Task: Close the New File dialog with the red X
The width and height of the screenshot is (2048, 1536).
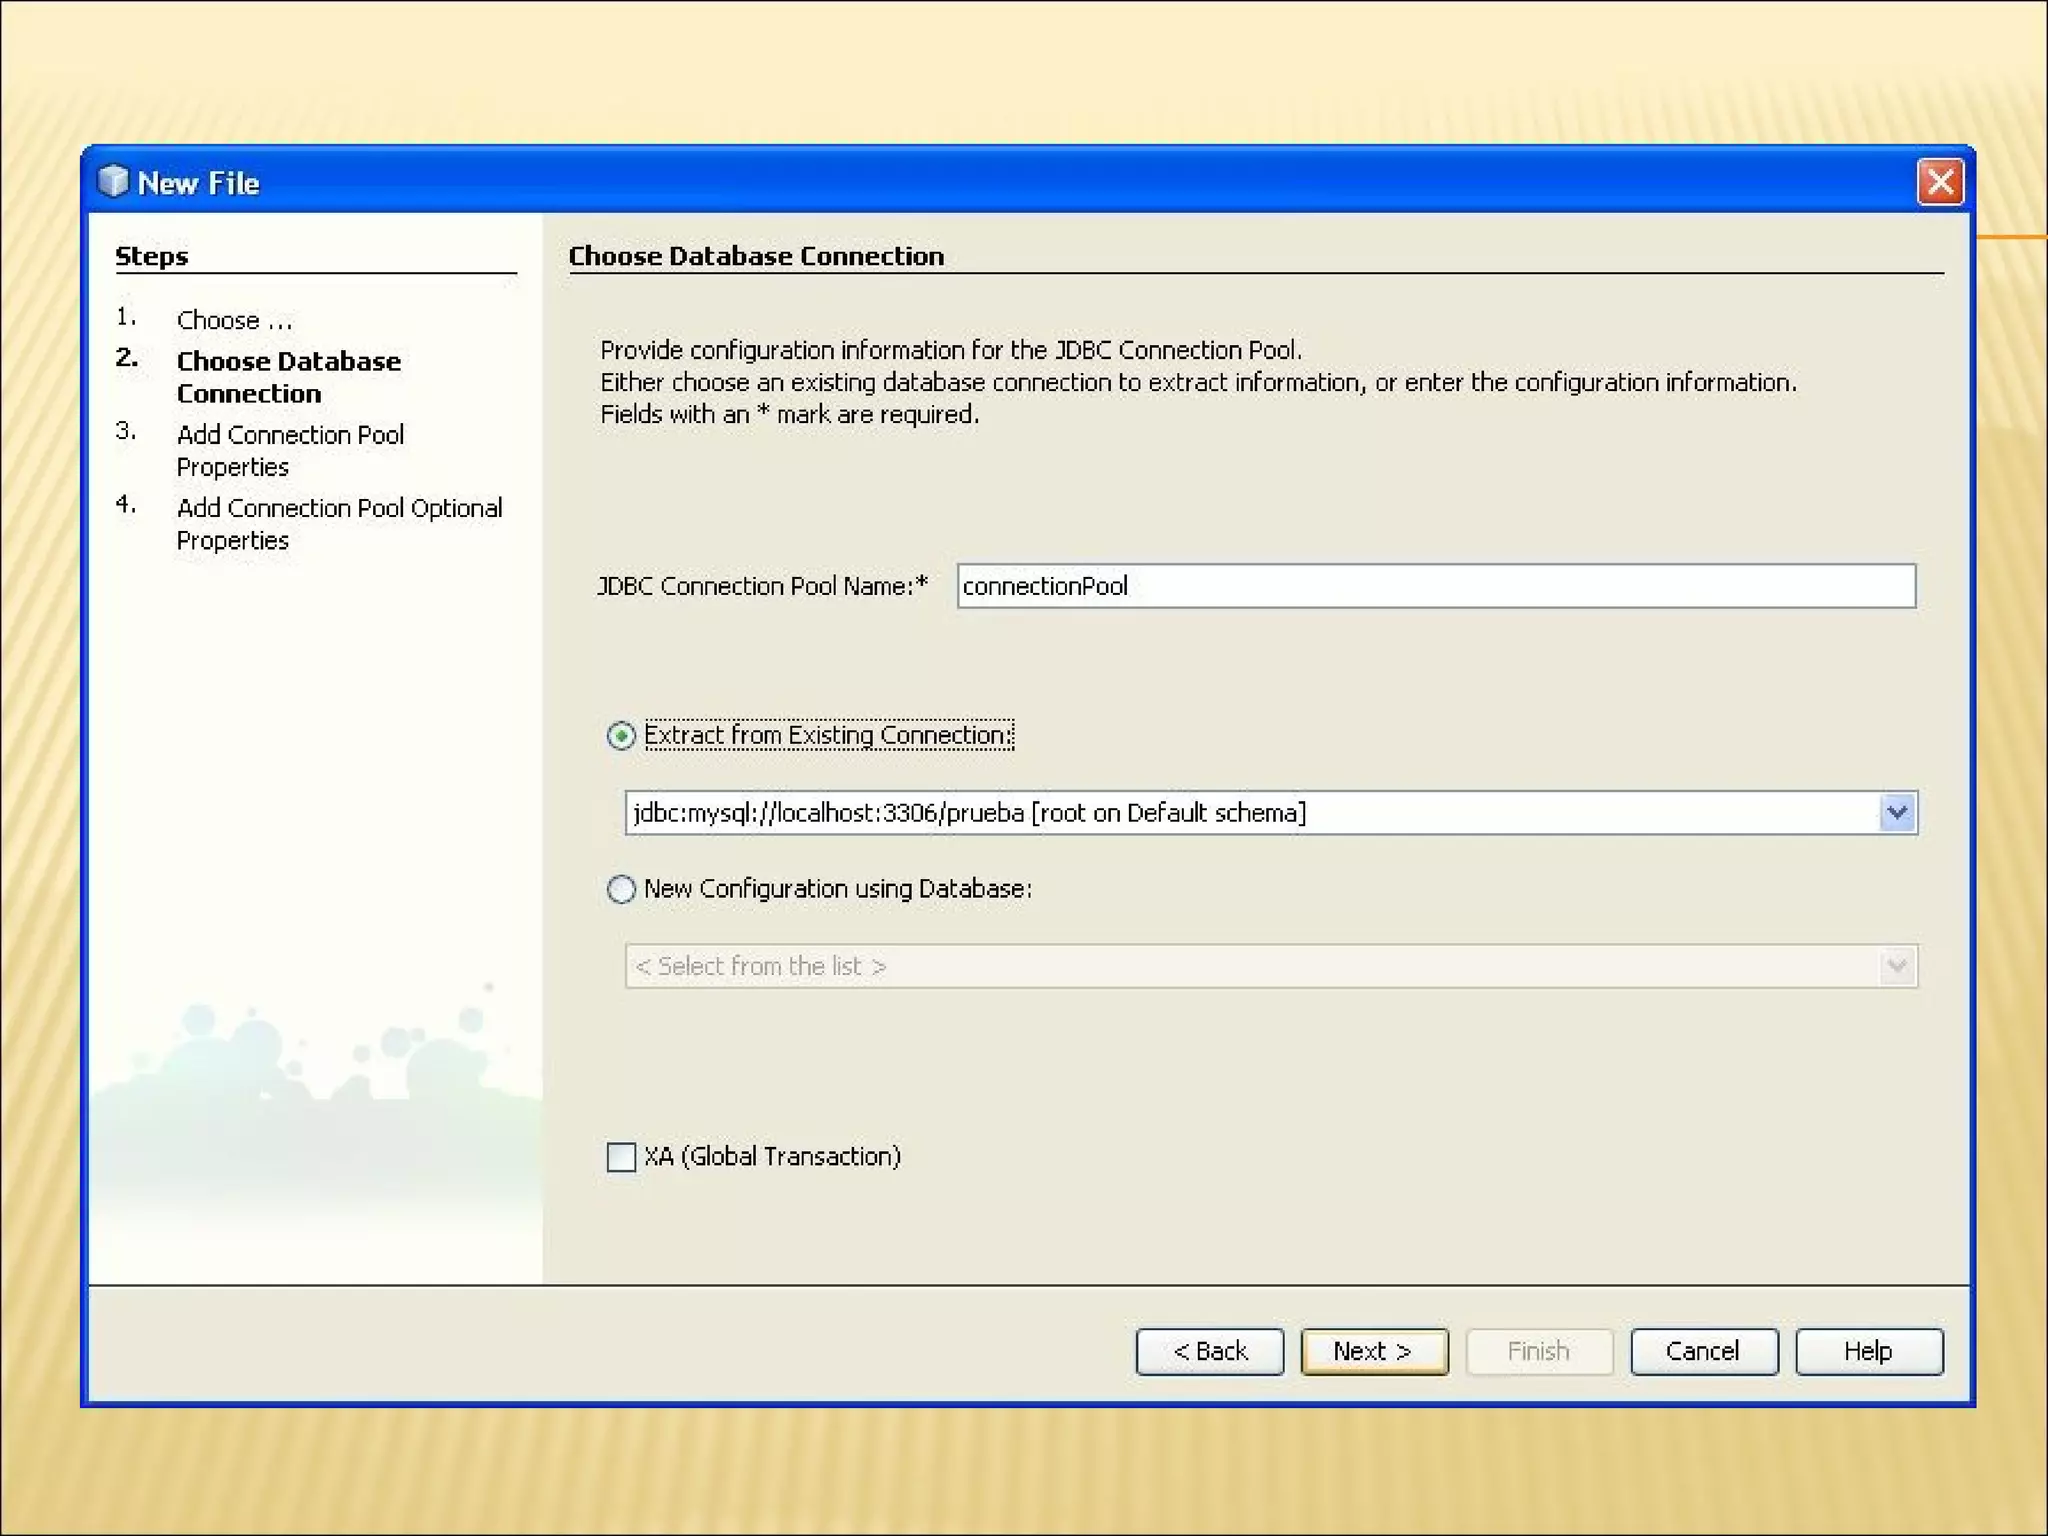Action: point(1939,182)
